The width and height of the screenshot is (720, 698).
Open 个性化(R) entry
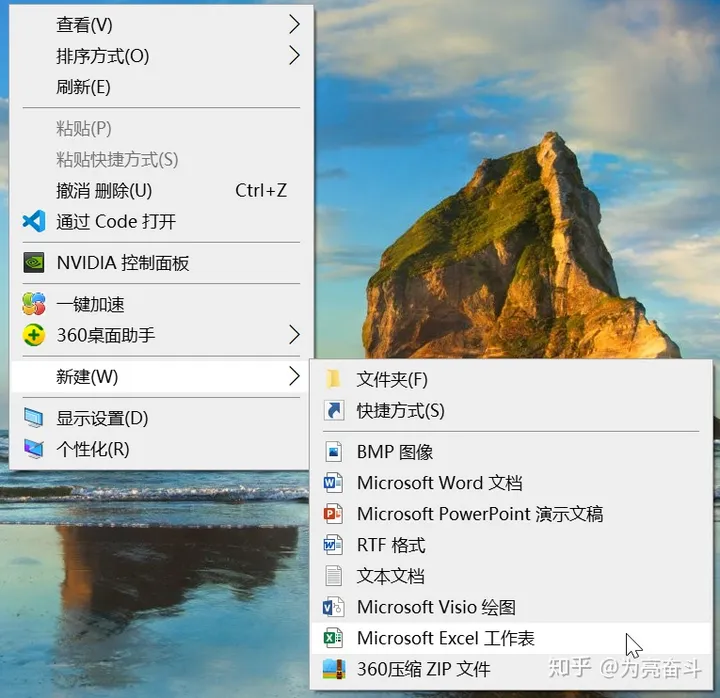click(161, 449)
